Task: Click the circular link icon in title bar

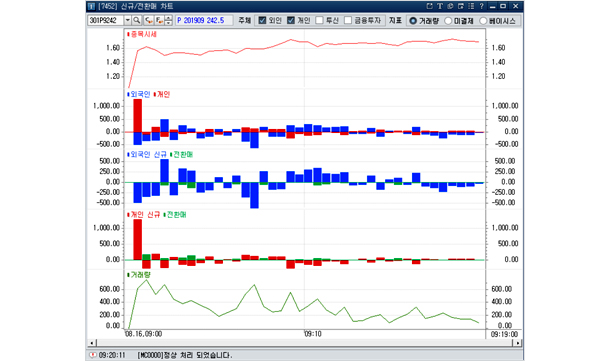Action: click(450, 6)
